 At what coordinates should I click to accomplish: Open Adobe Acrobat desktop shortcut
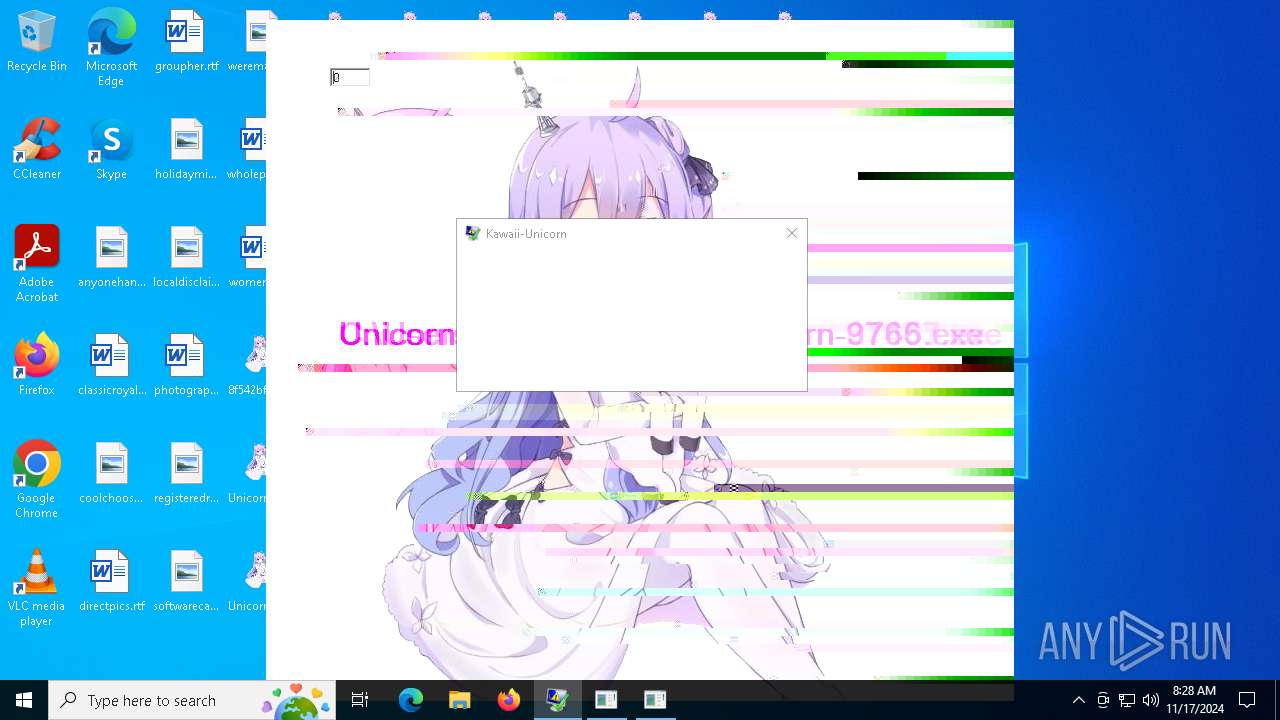coord(37,264)
